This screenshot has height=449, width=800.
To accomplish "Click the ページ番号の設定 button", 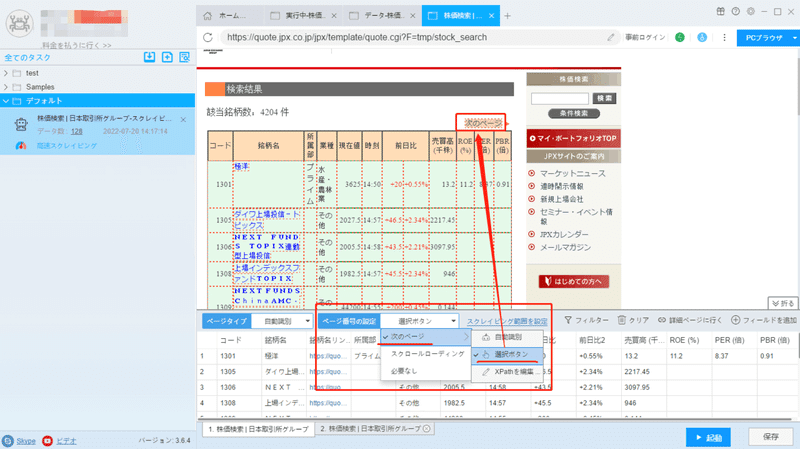I will [x=349, y=321].
